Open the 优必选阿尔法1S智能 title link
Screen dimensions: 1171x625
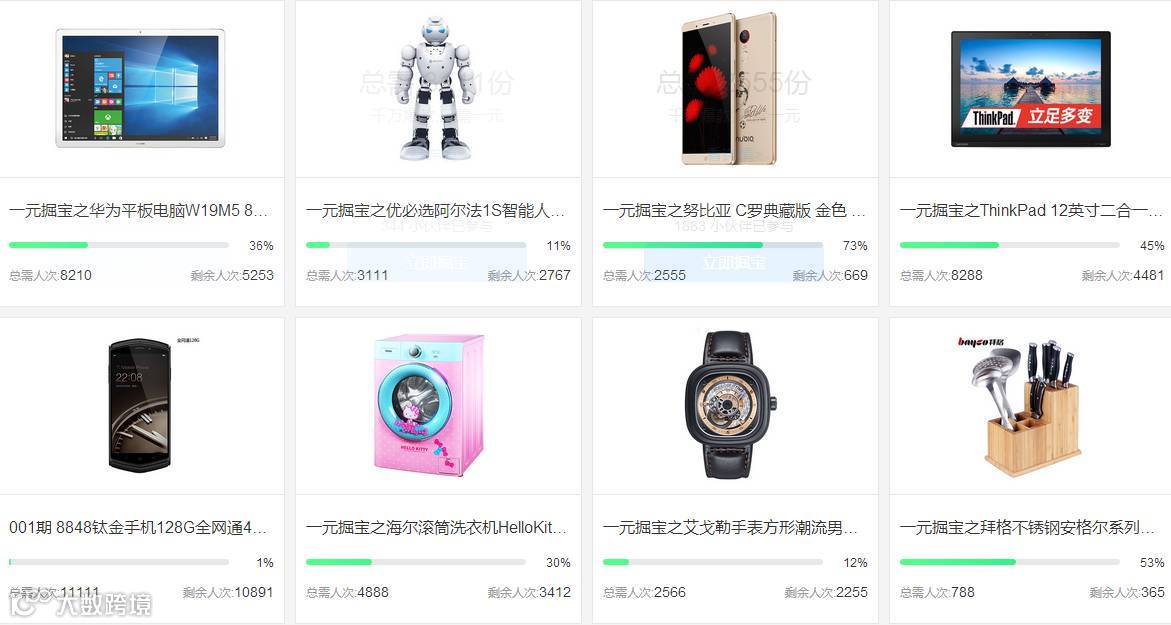[x=435, y=211]
